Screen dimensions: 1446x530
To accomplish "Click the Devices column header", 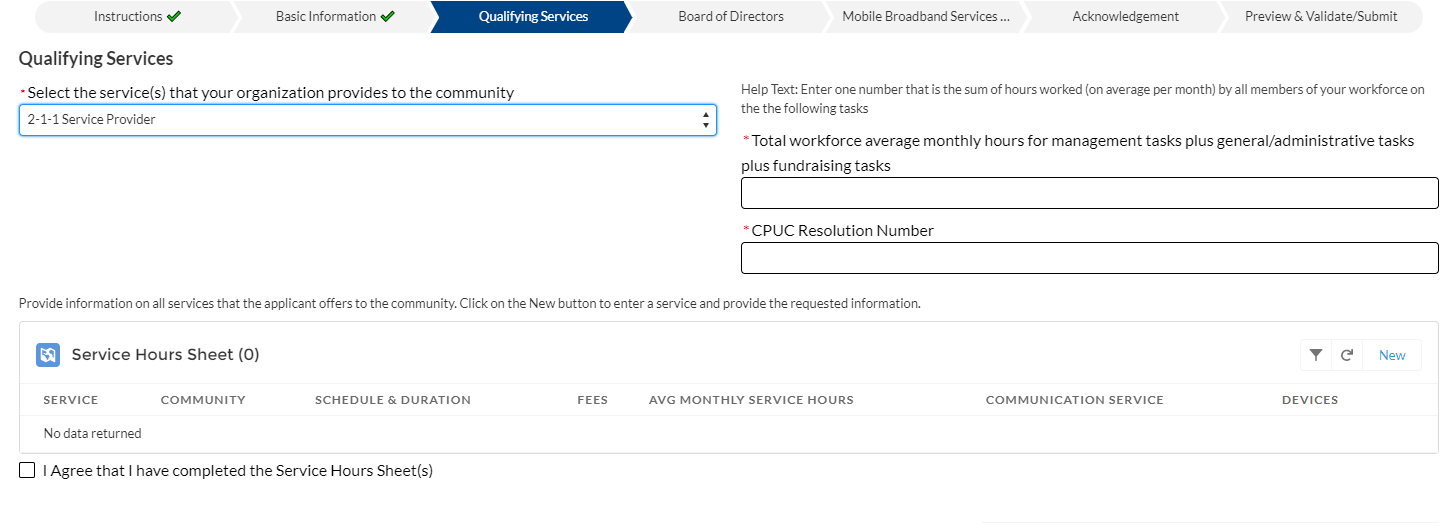I will (1309, 400).
